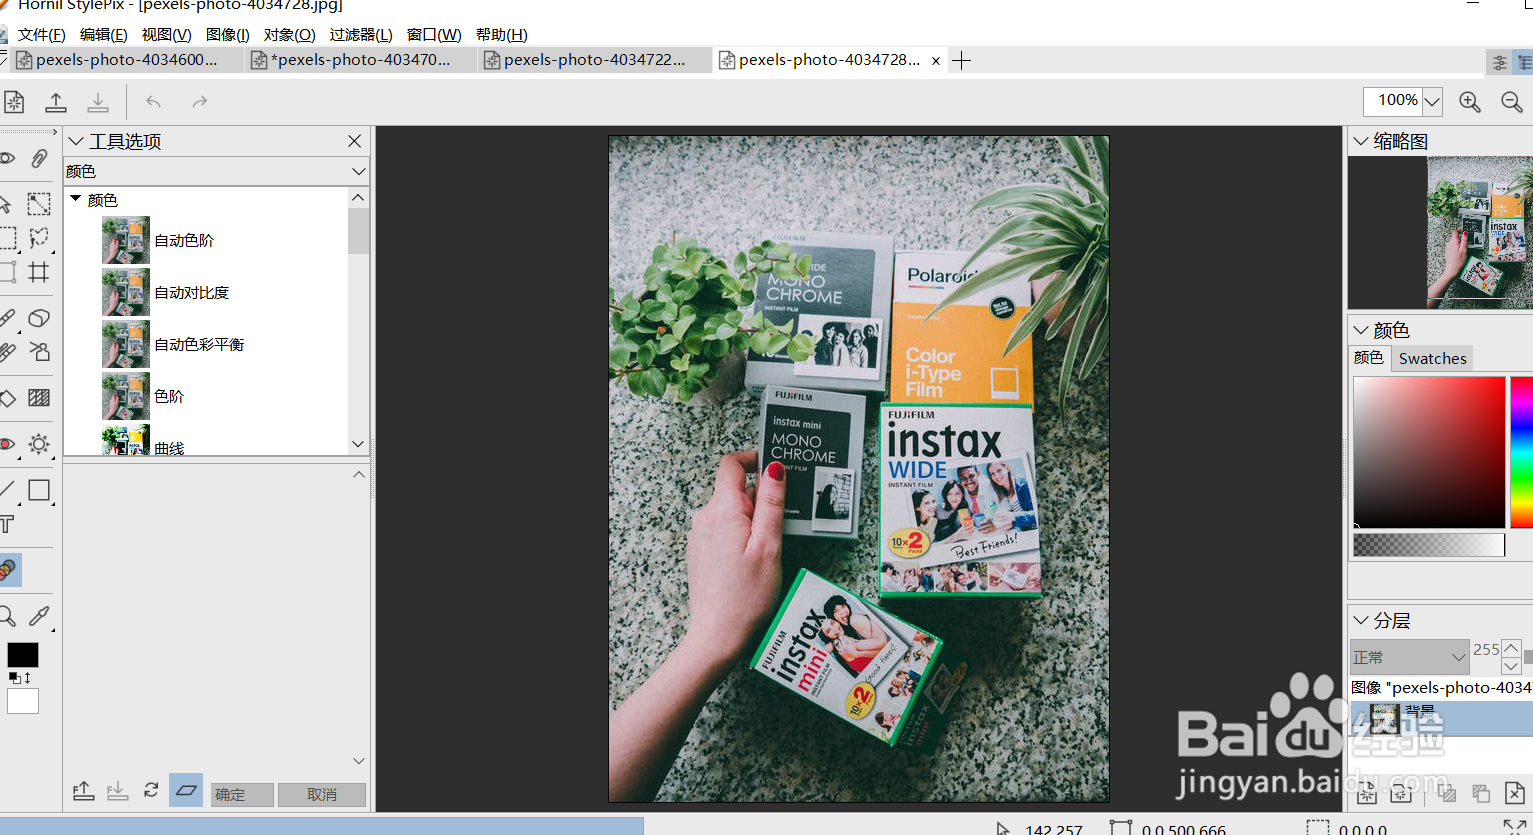Close the pexels-photo-4034728 tab
The height and width of the screenshot is (835, 1533).
click(935, 61)
